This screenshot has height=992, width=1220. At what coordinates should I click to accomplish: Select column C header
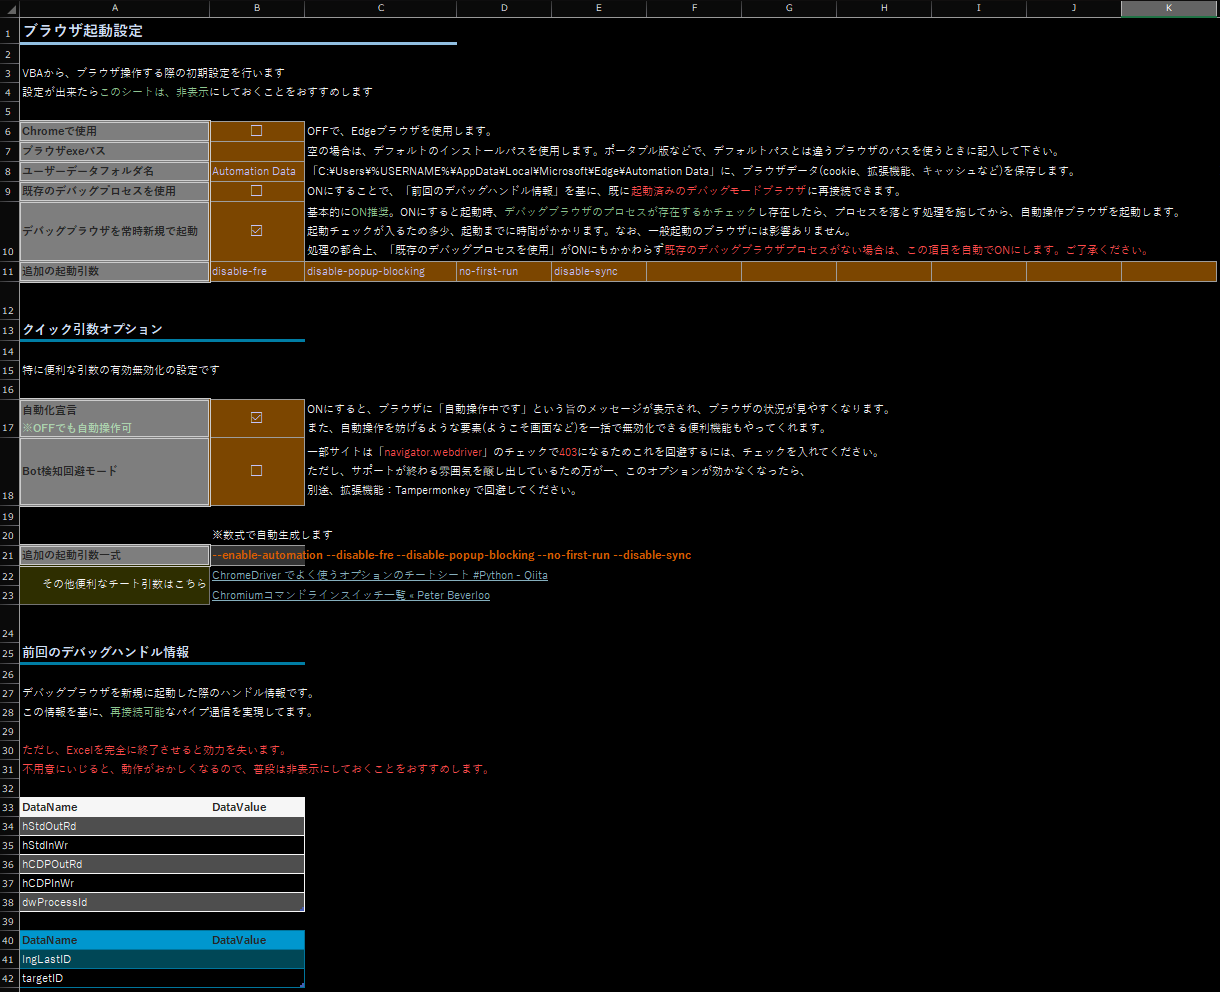point(381,8)
